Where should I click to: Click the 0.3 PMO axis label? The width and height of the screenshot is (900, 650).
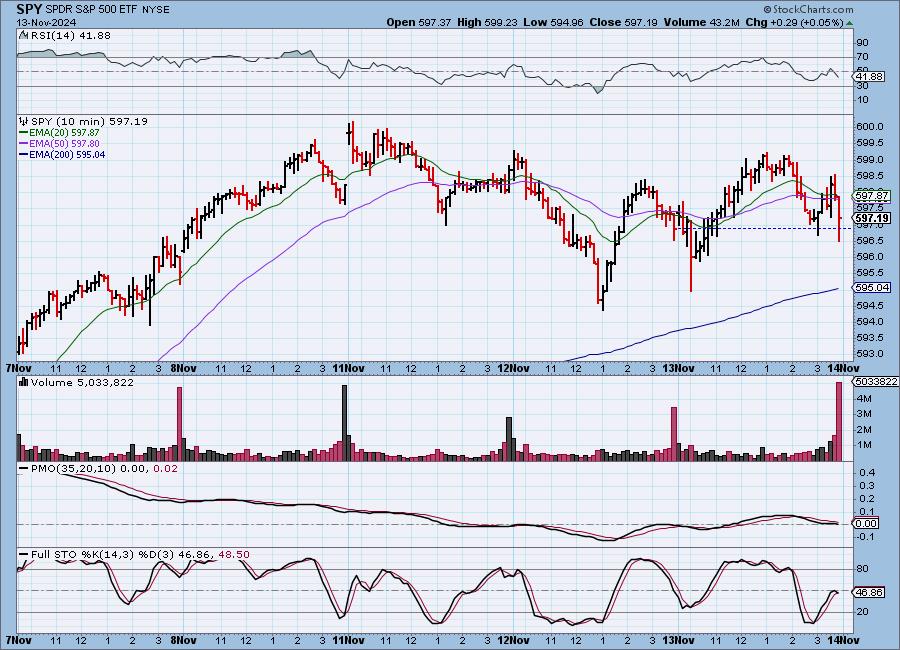tap(867, 486)
